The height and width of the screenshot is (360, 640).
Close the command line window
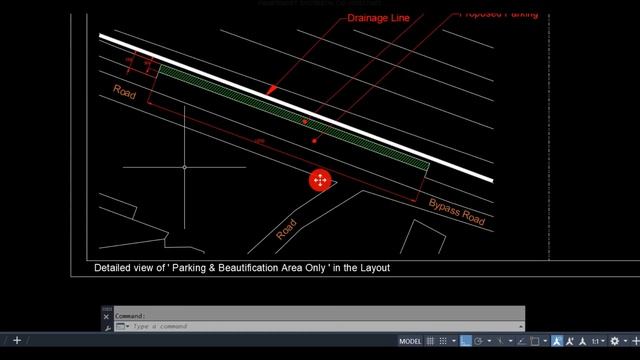(x=106, y=317)
